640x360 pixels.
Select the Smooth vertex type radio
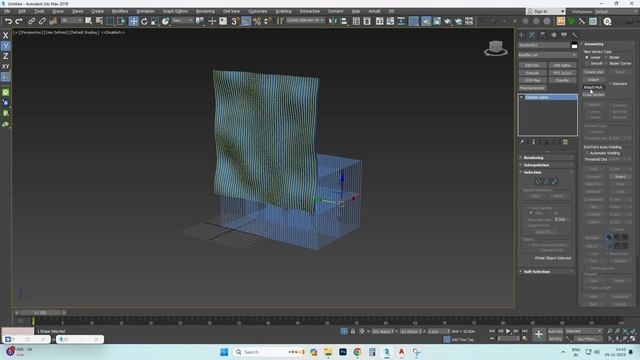pyautogui.click(x=587, y=63)
